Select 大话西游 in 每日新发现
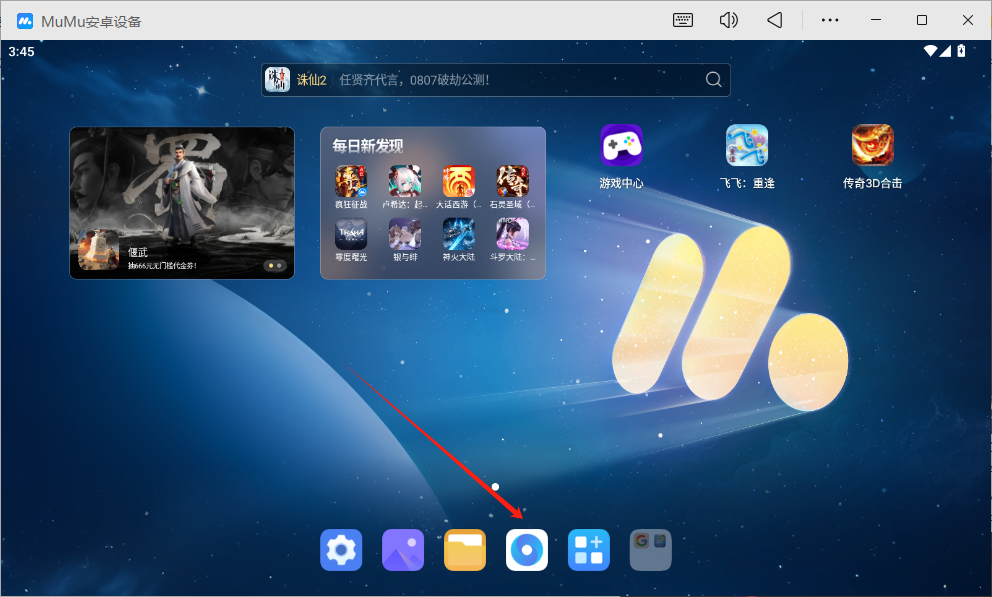The image size is (992, 597). [459, 182]
